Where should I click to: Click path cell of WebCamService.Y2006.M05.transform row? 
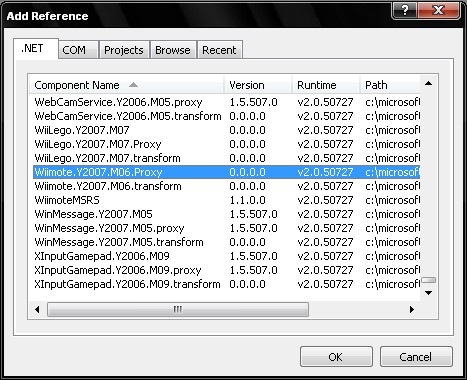[x=392, y=116]
